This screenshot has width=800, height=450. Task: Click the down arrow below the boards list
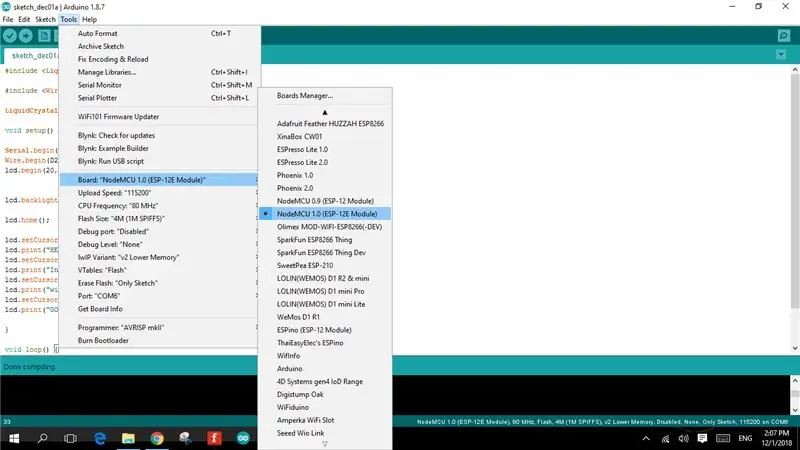coord(325,444)
